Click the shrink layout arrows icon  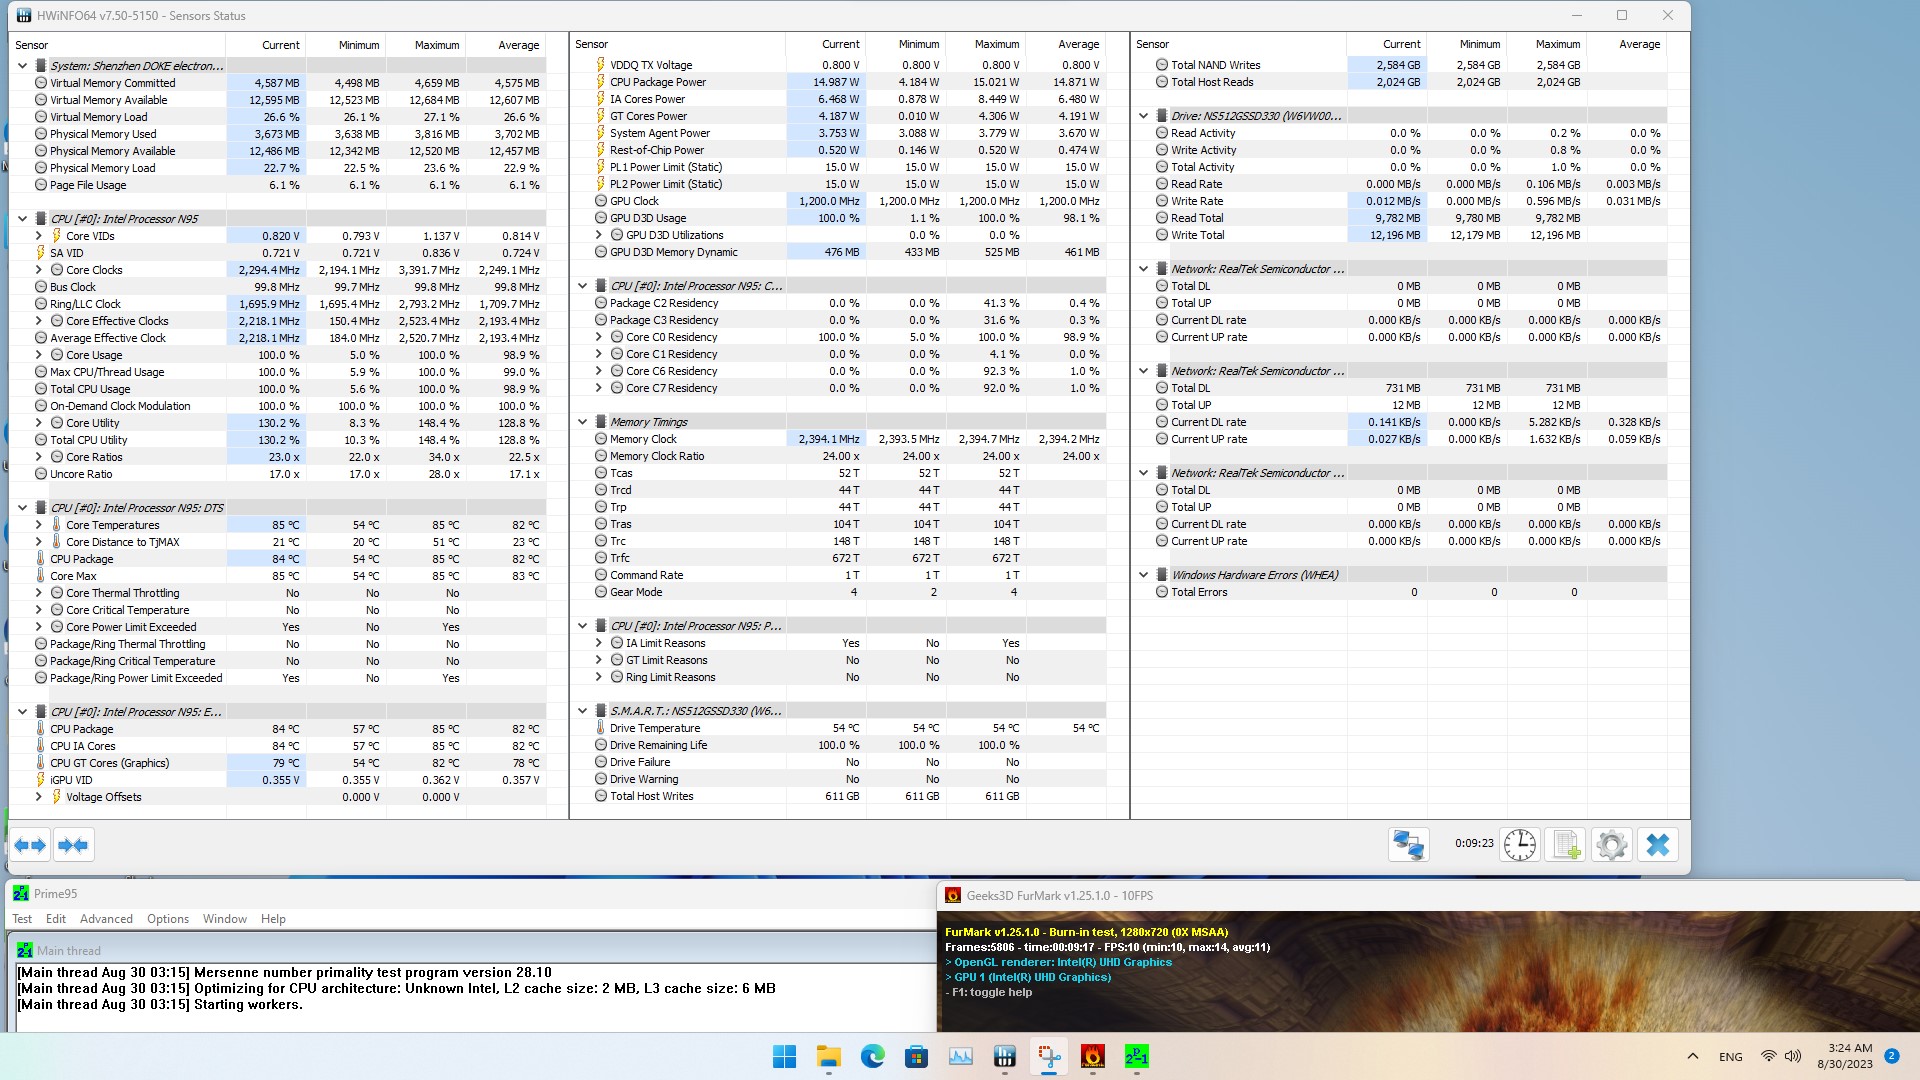pos(73,846)
